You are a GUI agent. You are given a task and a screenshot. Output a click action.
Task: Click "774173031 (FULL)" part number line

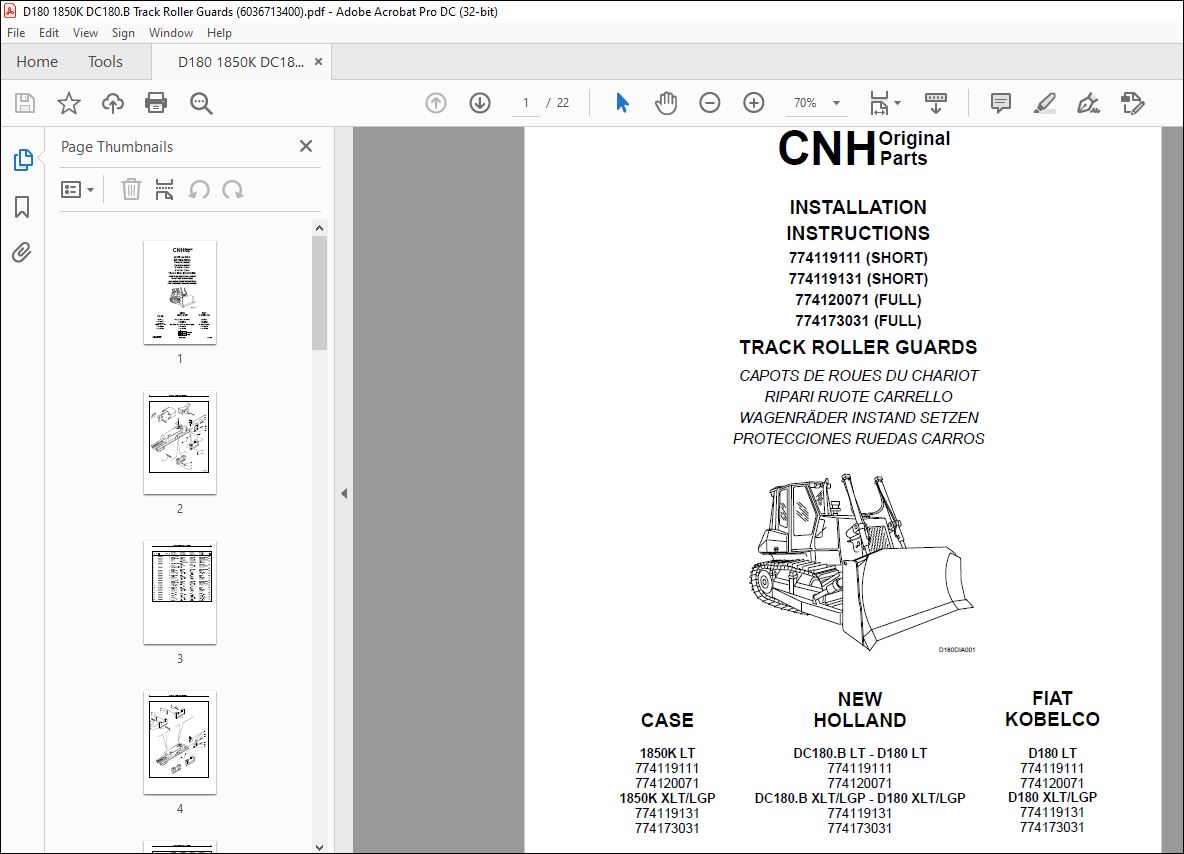point(858,321)
